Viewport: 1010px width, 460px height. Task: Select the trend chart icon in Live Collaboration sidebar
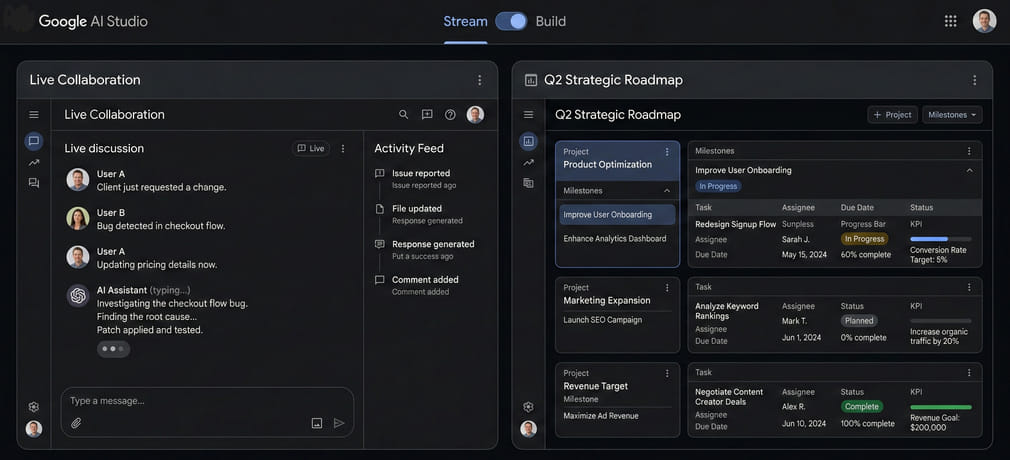[34, 162]
